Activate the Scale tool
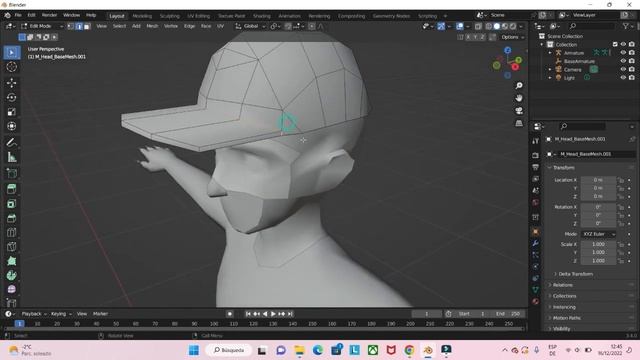Viewport: 640px width, 360px height. pyautogui.click(x=12, y=112)
